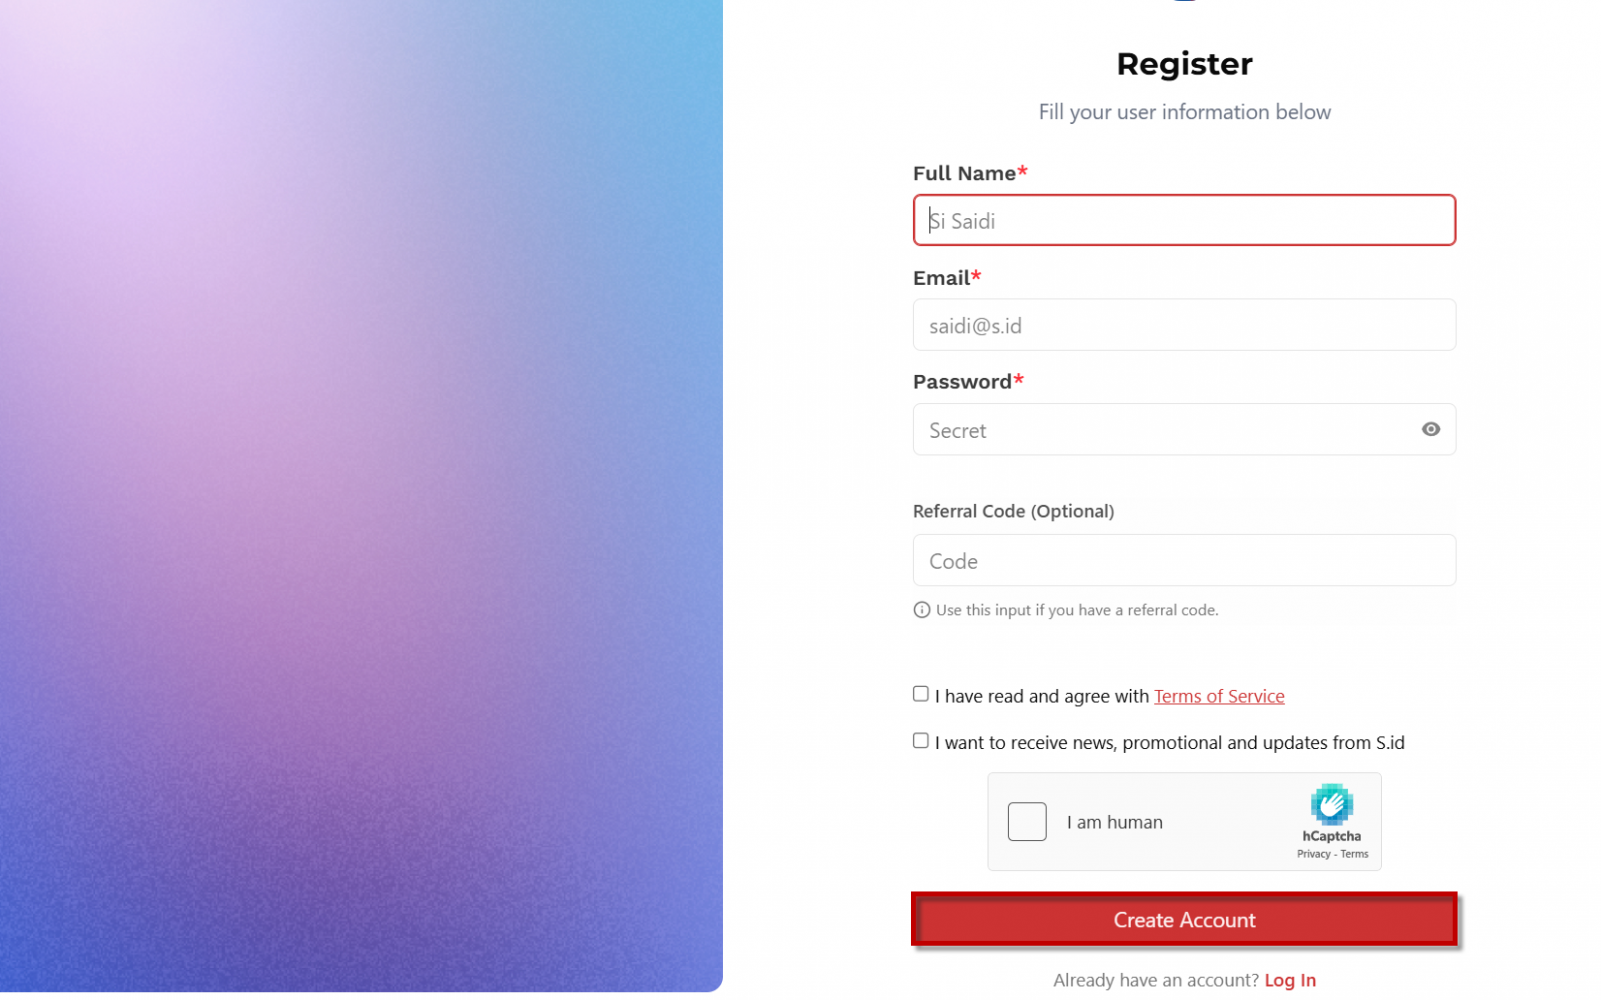Click the Referral Code input box
This screenshot has height=1000, width=1601.
click(x=1183, y=560)
